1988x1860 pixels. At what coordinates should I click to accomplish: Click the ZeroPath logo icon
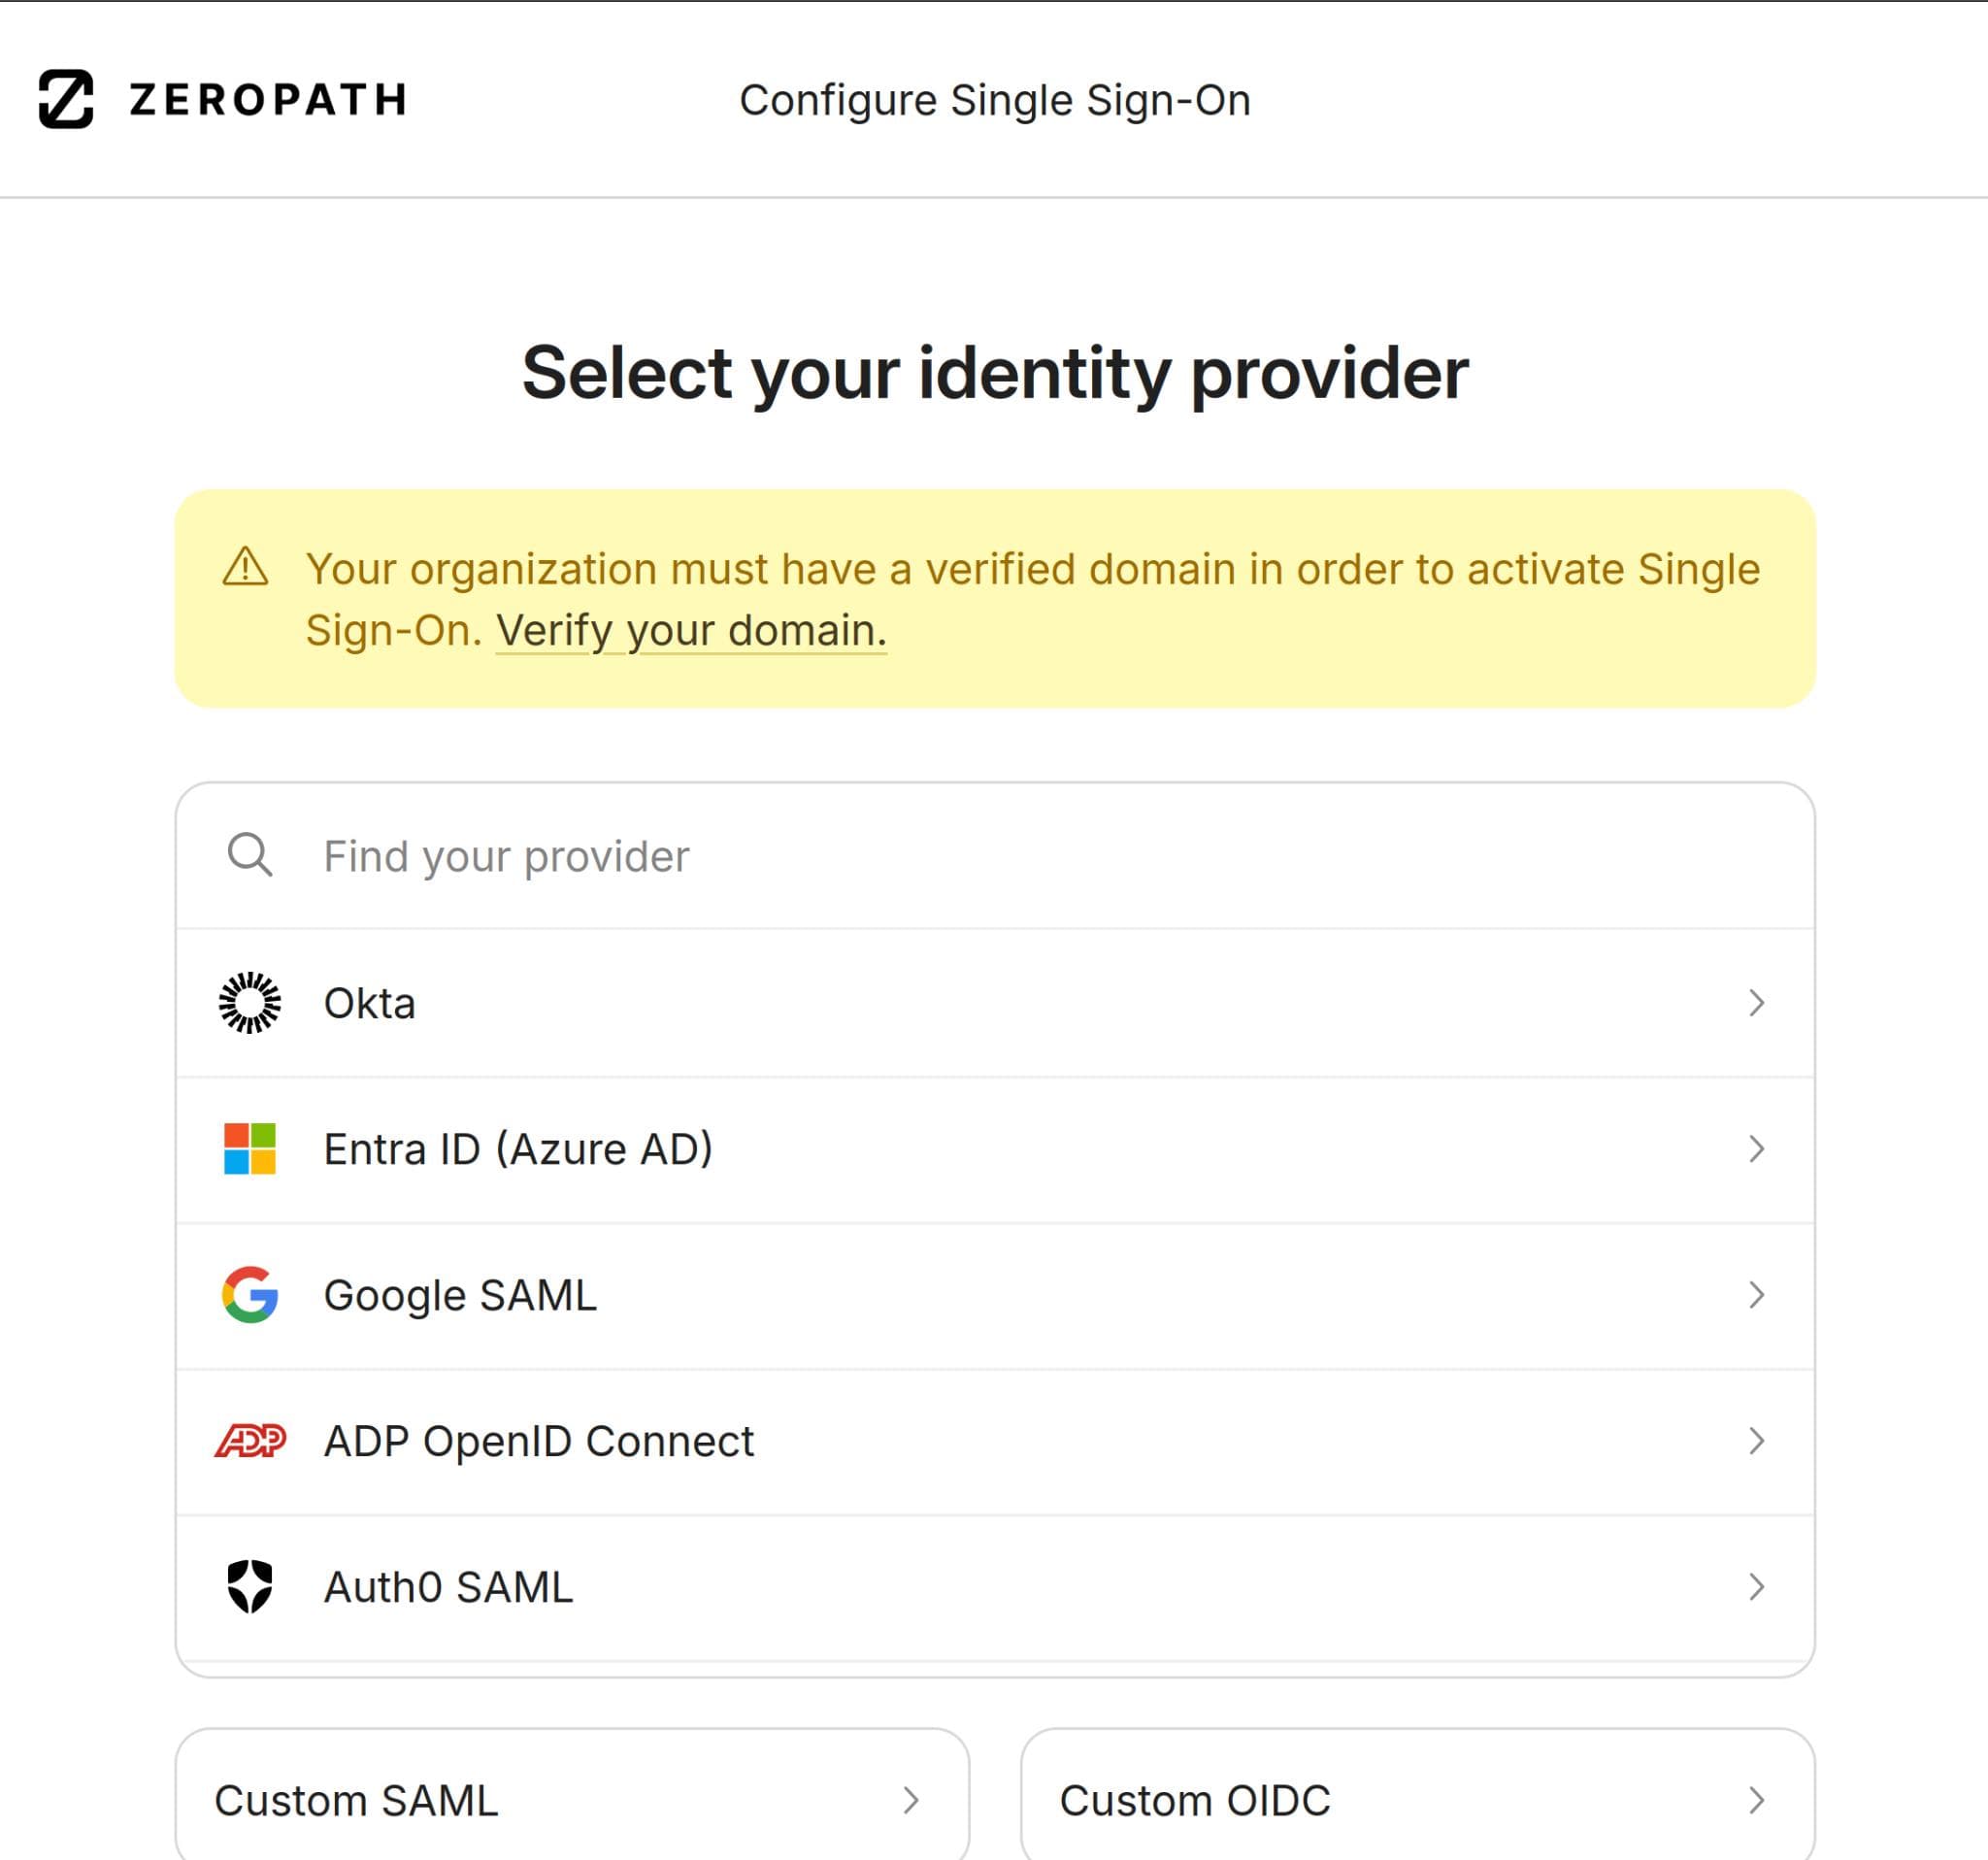(x=66, y=99)
